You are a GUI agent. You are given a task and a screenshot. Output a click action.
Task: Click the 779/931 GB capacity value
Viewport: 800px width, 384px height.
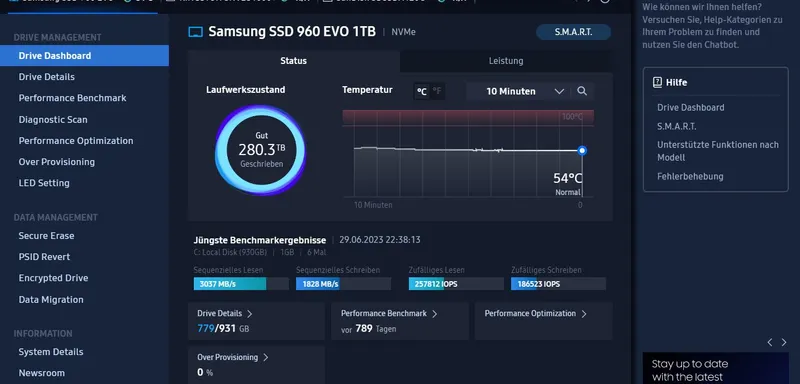point(223,329)
